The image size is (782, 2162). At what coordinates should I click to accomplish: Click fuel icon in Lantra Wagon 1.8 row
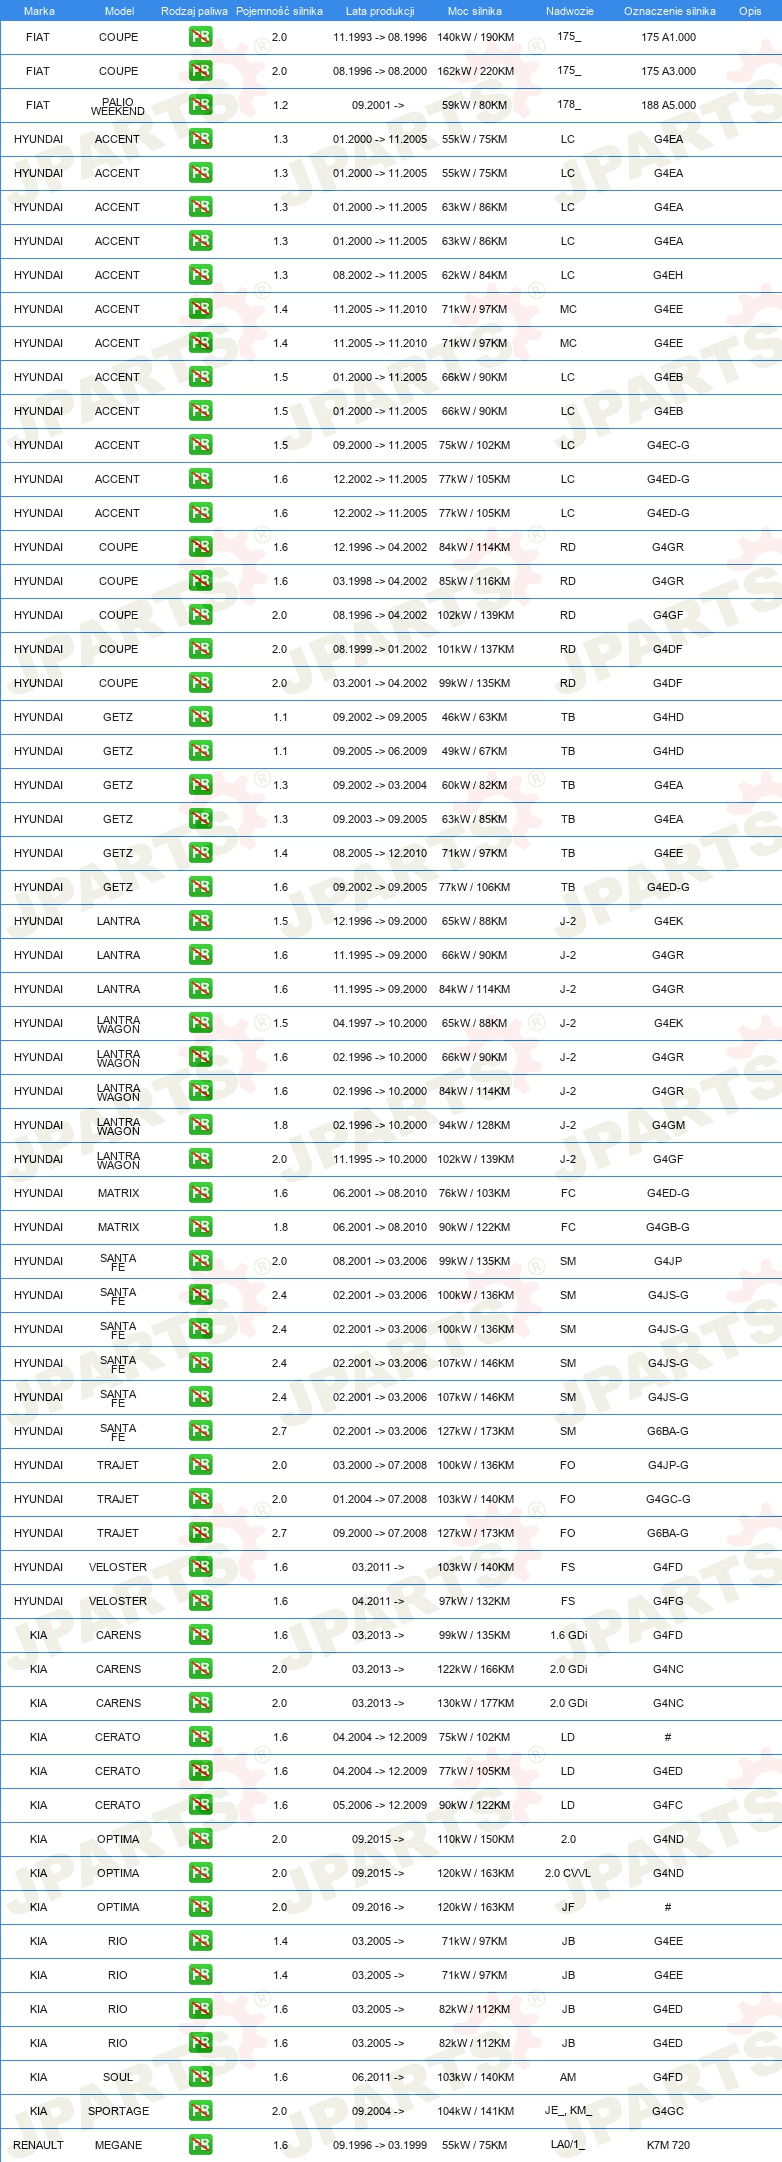coord(200,1125)
